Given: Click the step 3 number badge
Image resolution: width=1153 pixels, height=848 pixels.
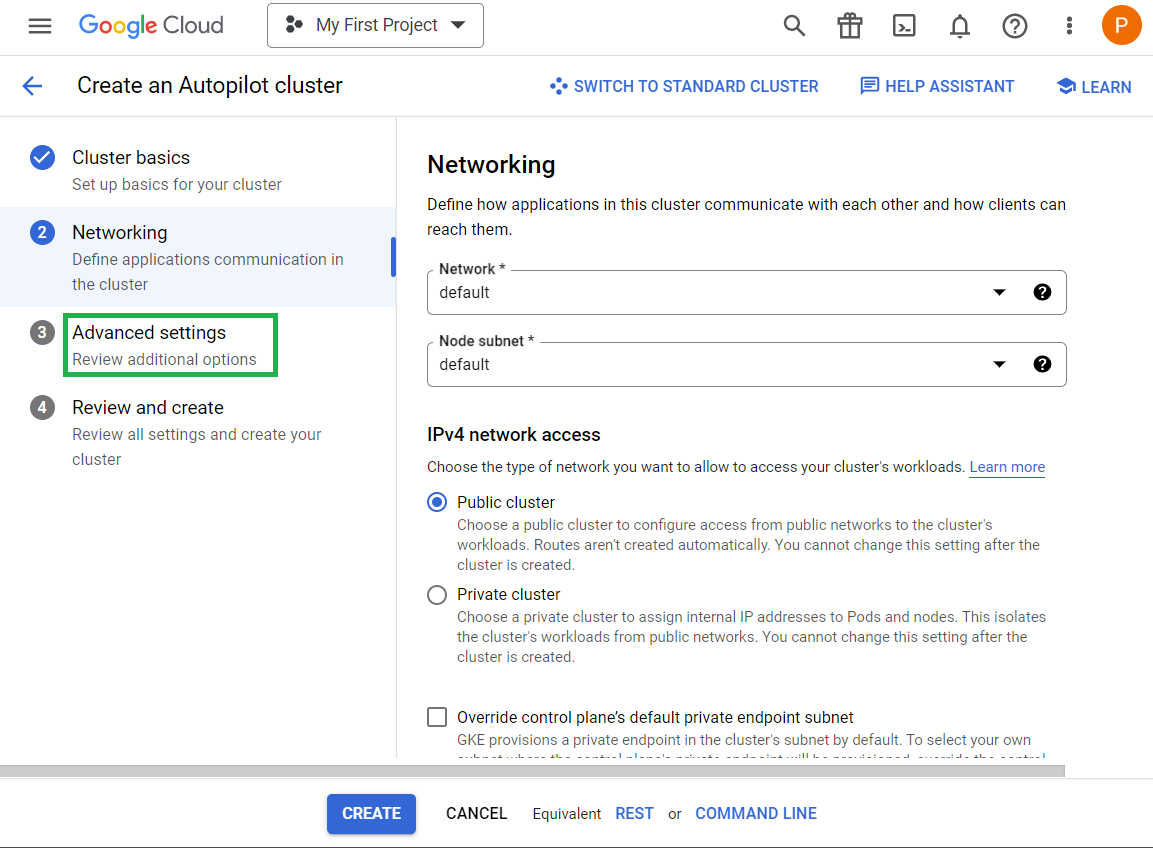Looking at the screenshot, I should [42, 332].
